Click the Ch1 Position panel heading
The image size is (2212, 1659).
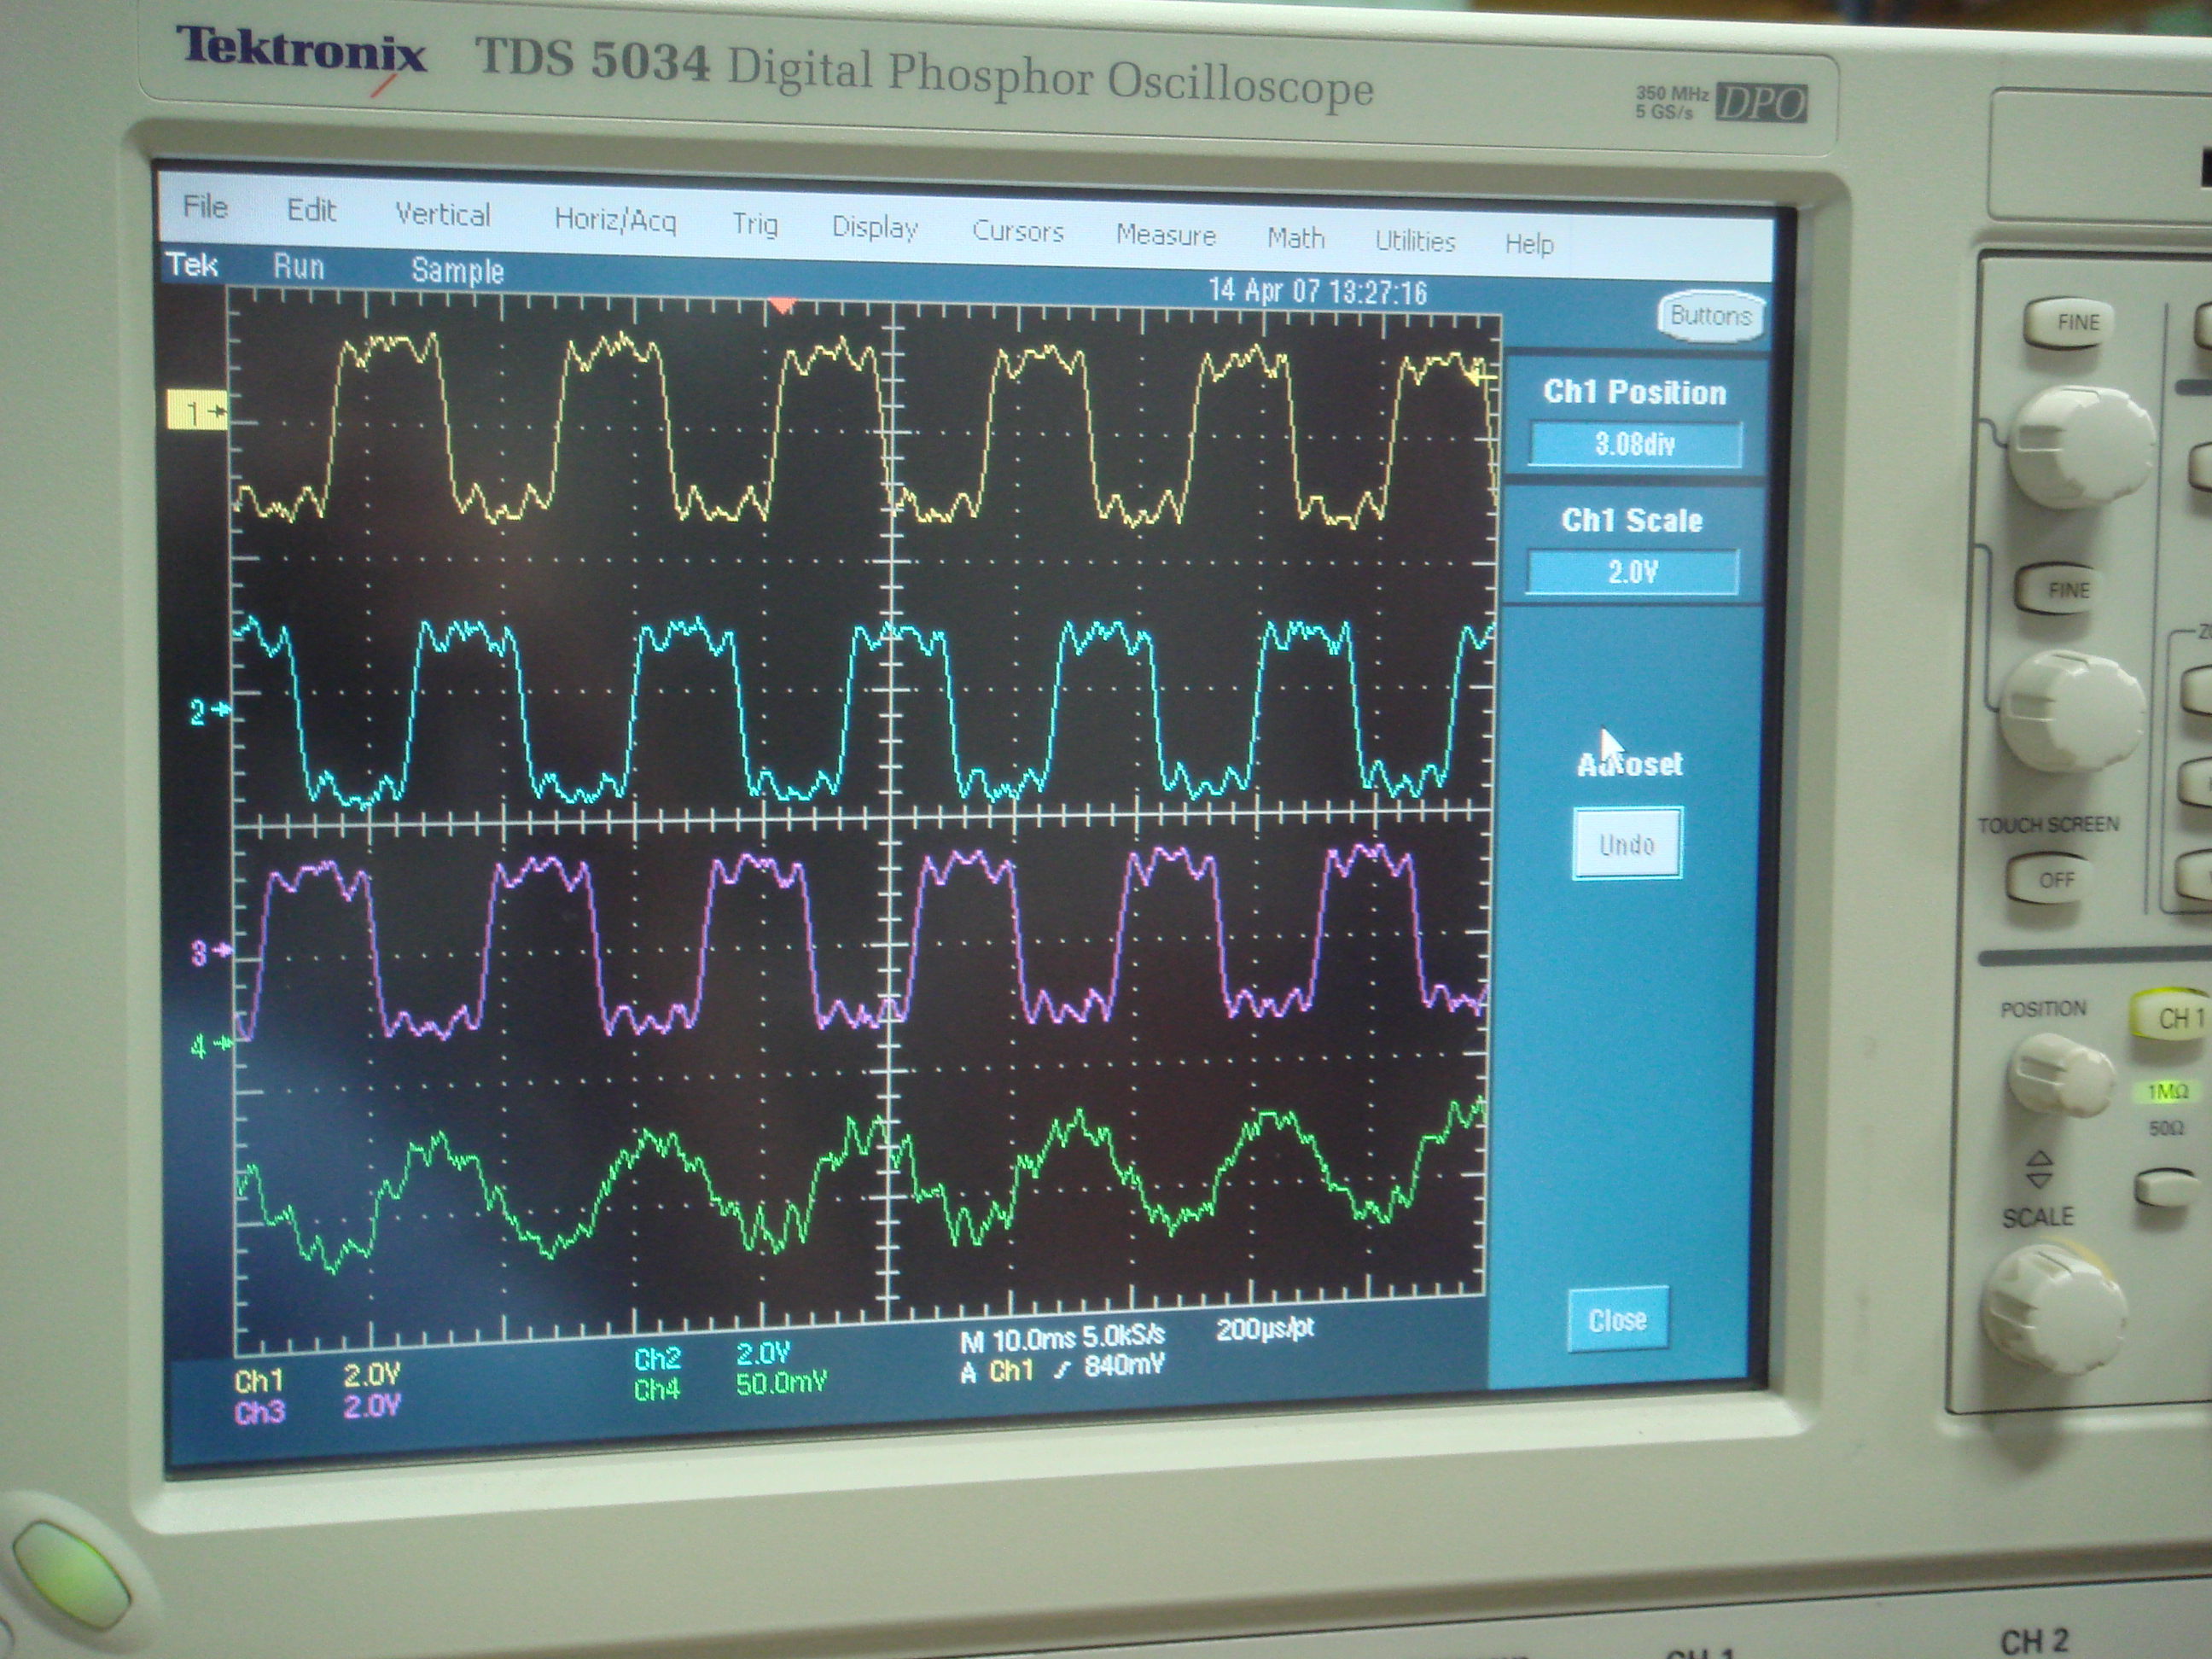tap(1634, 392)
